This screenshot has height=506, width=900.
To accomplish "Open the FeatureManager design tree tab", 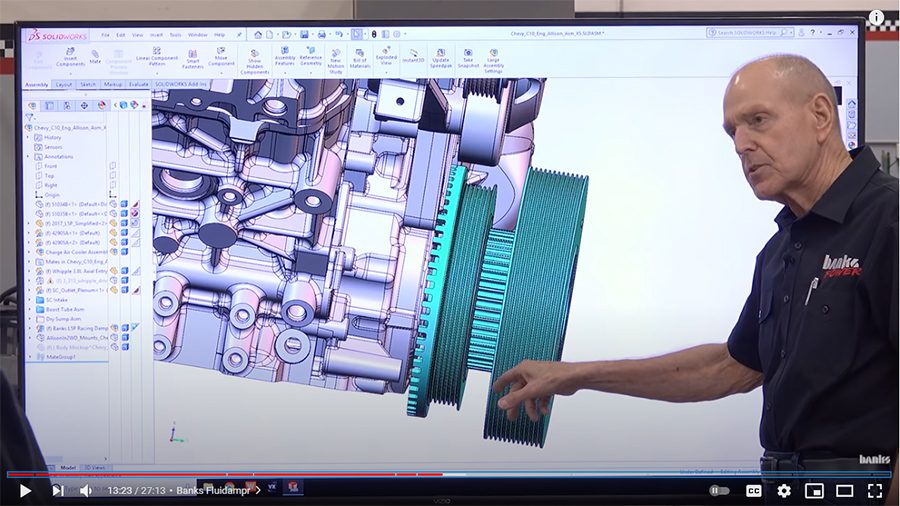I will [32, 106].
